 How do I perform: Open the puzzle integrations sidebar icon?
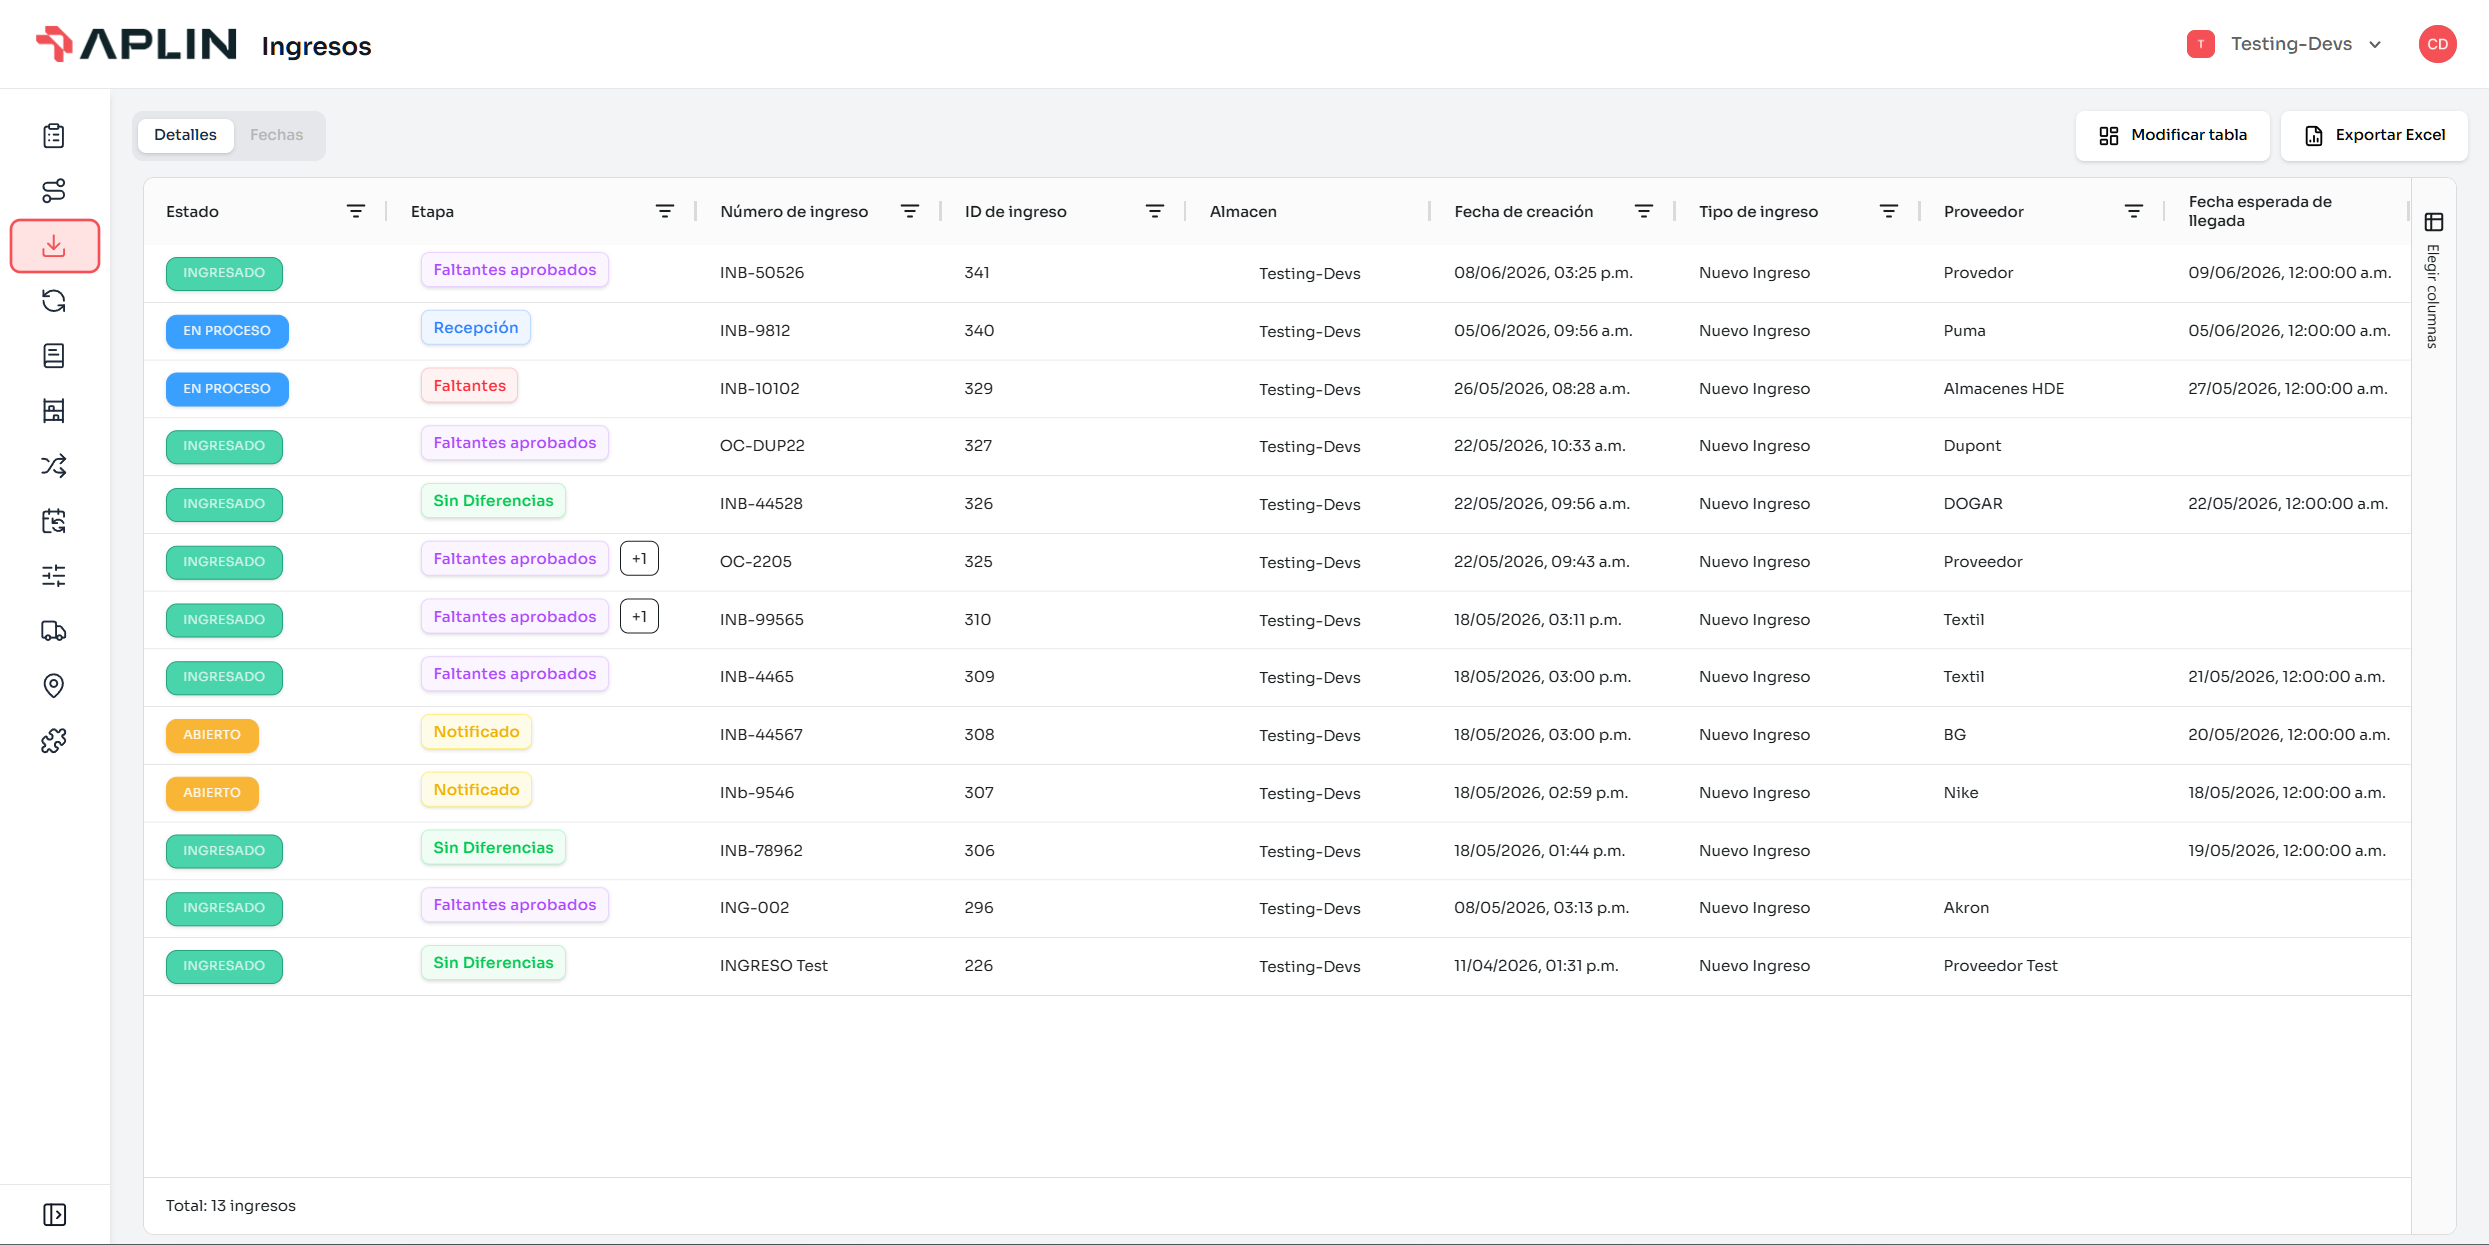[54, 741]
